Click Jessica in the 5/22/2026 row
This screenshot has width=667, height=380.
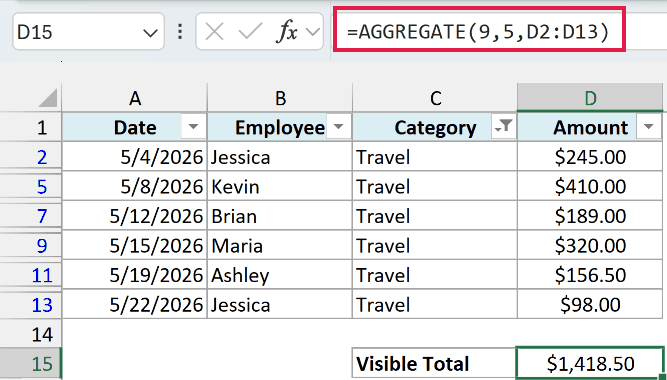280,304
